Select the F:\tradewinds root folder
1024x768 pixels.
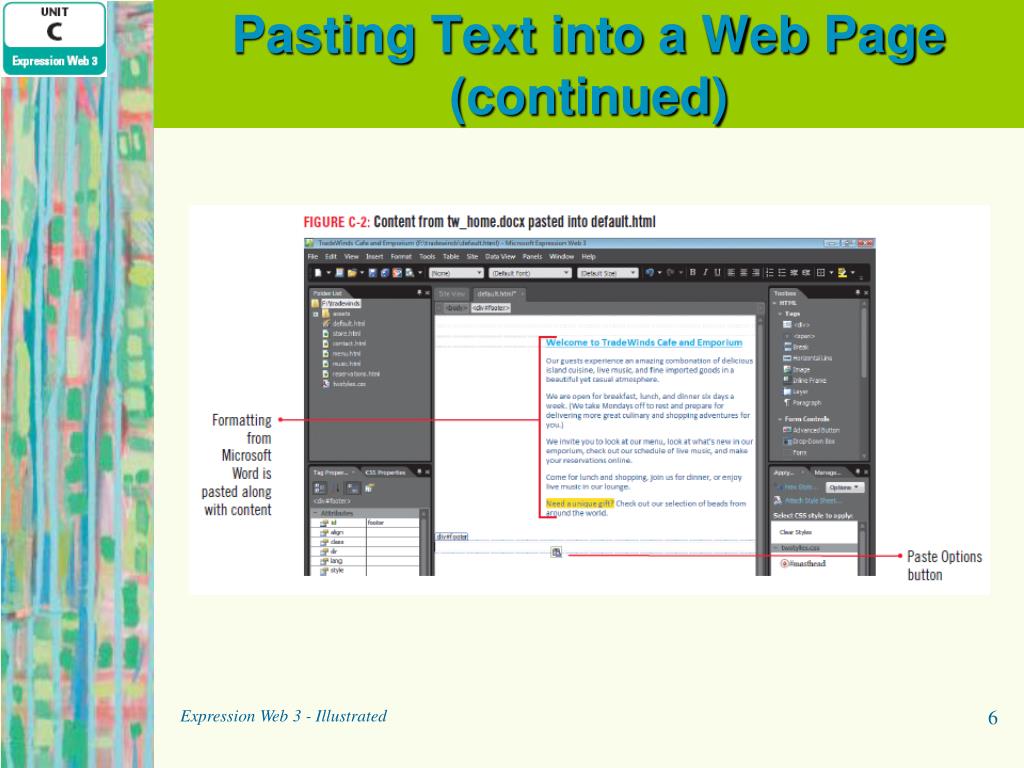point(340,304)
